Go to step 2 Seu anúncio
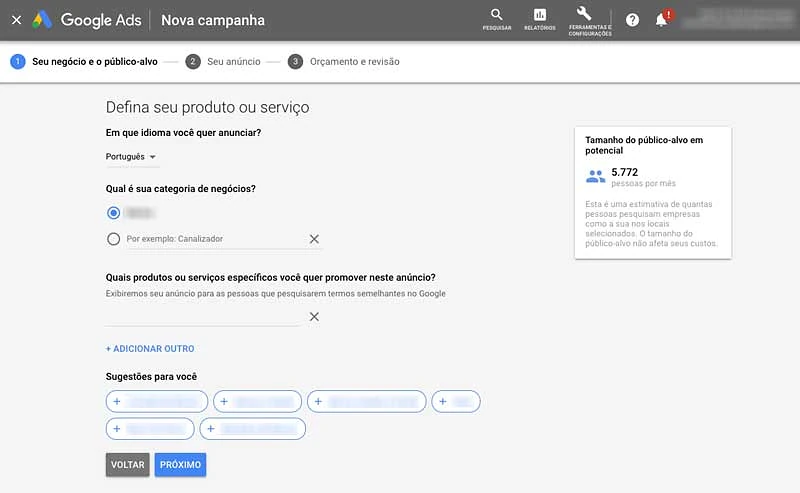Viewport: 800px width, 493px height. [223, 62]
